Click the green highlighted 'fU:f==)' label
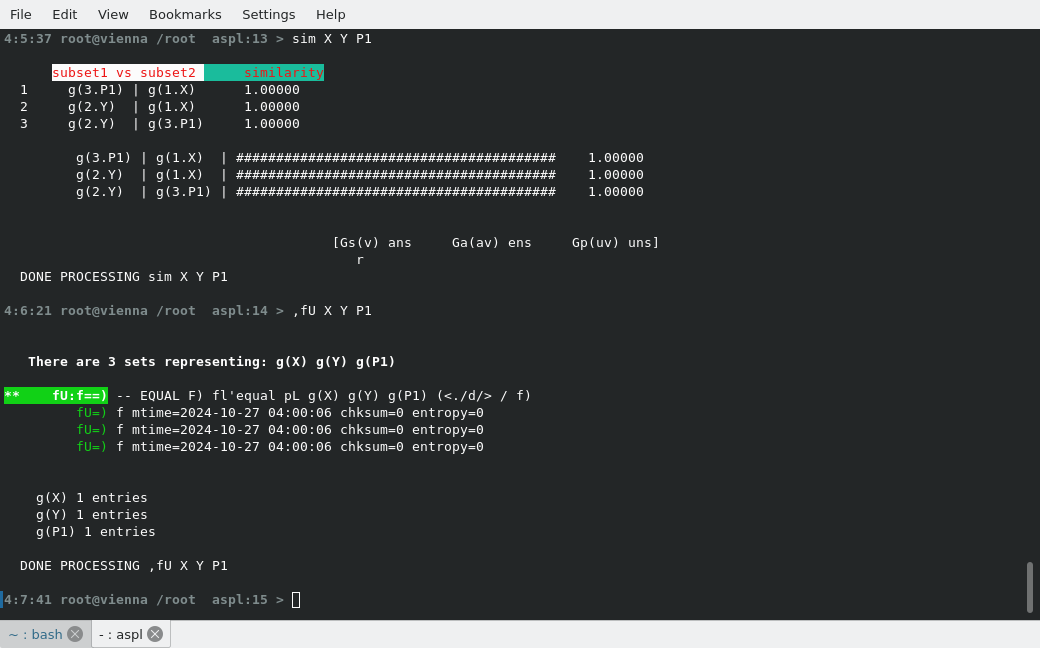 coord(57,396)
